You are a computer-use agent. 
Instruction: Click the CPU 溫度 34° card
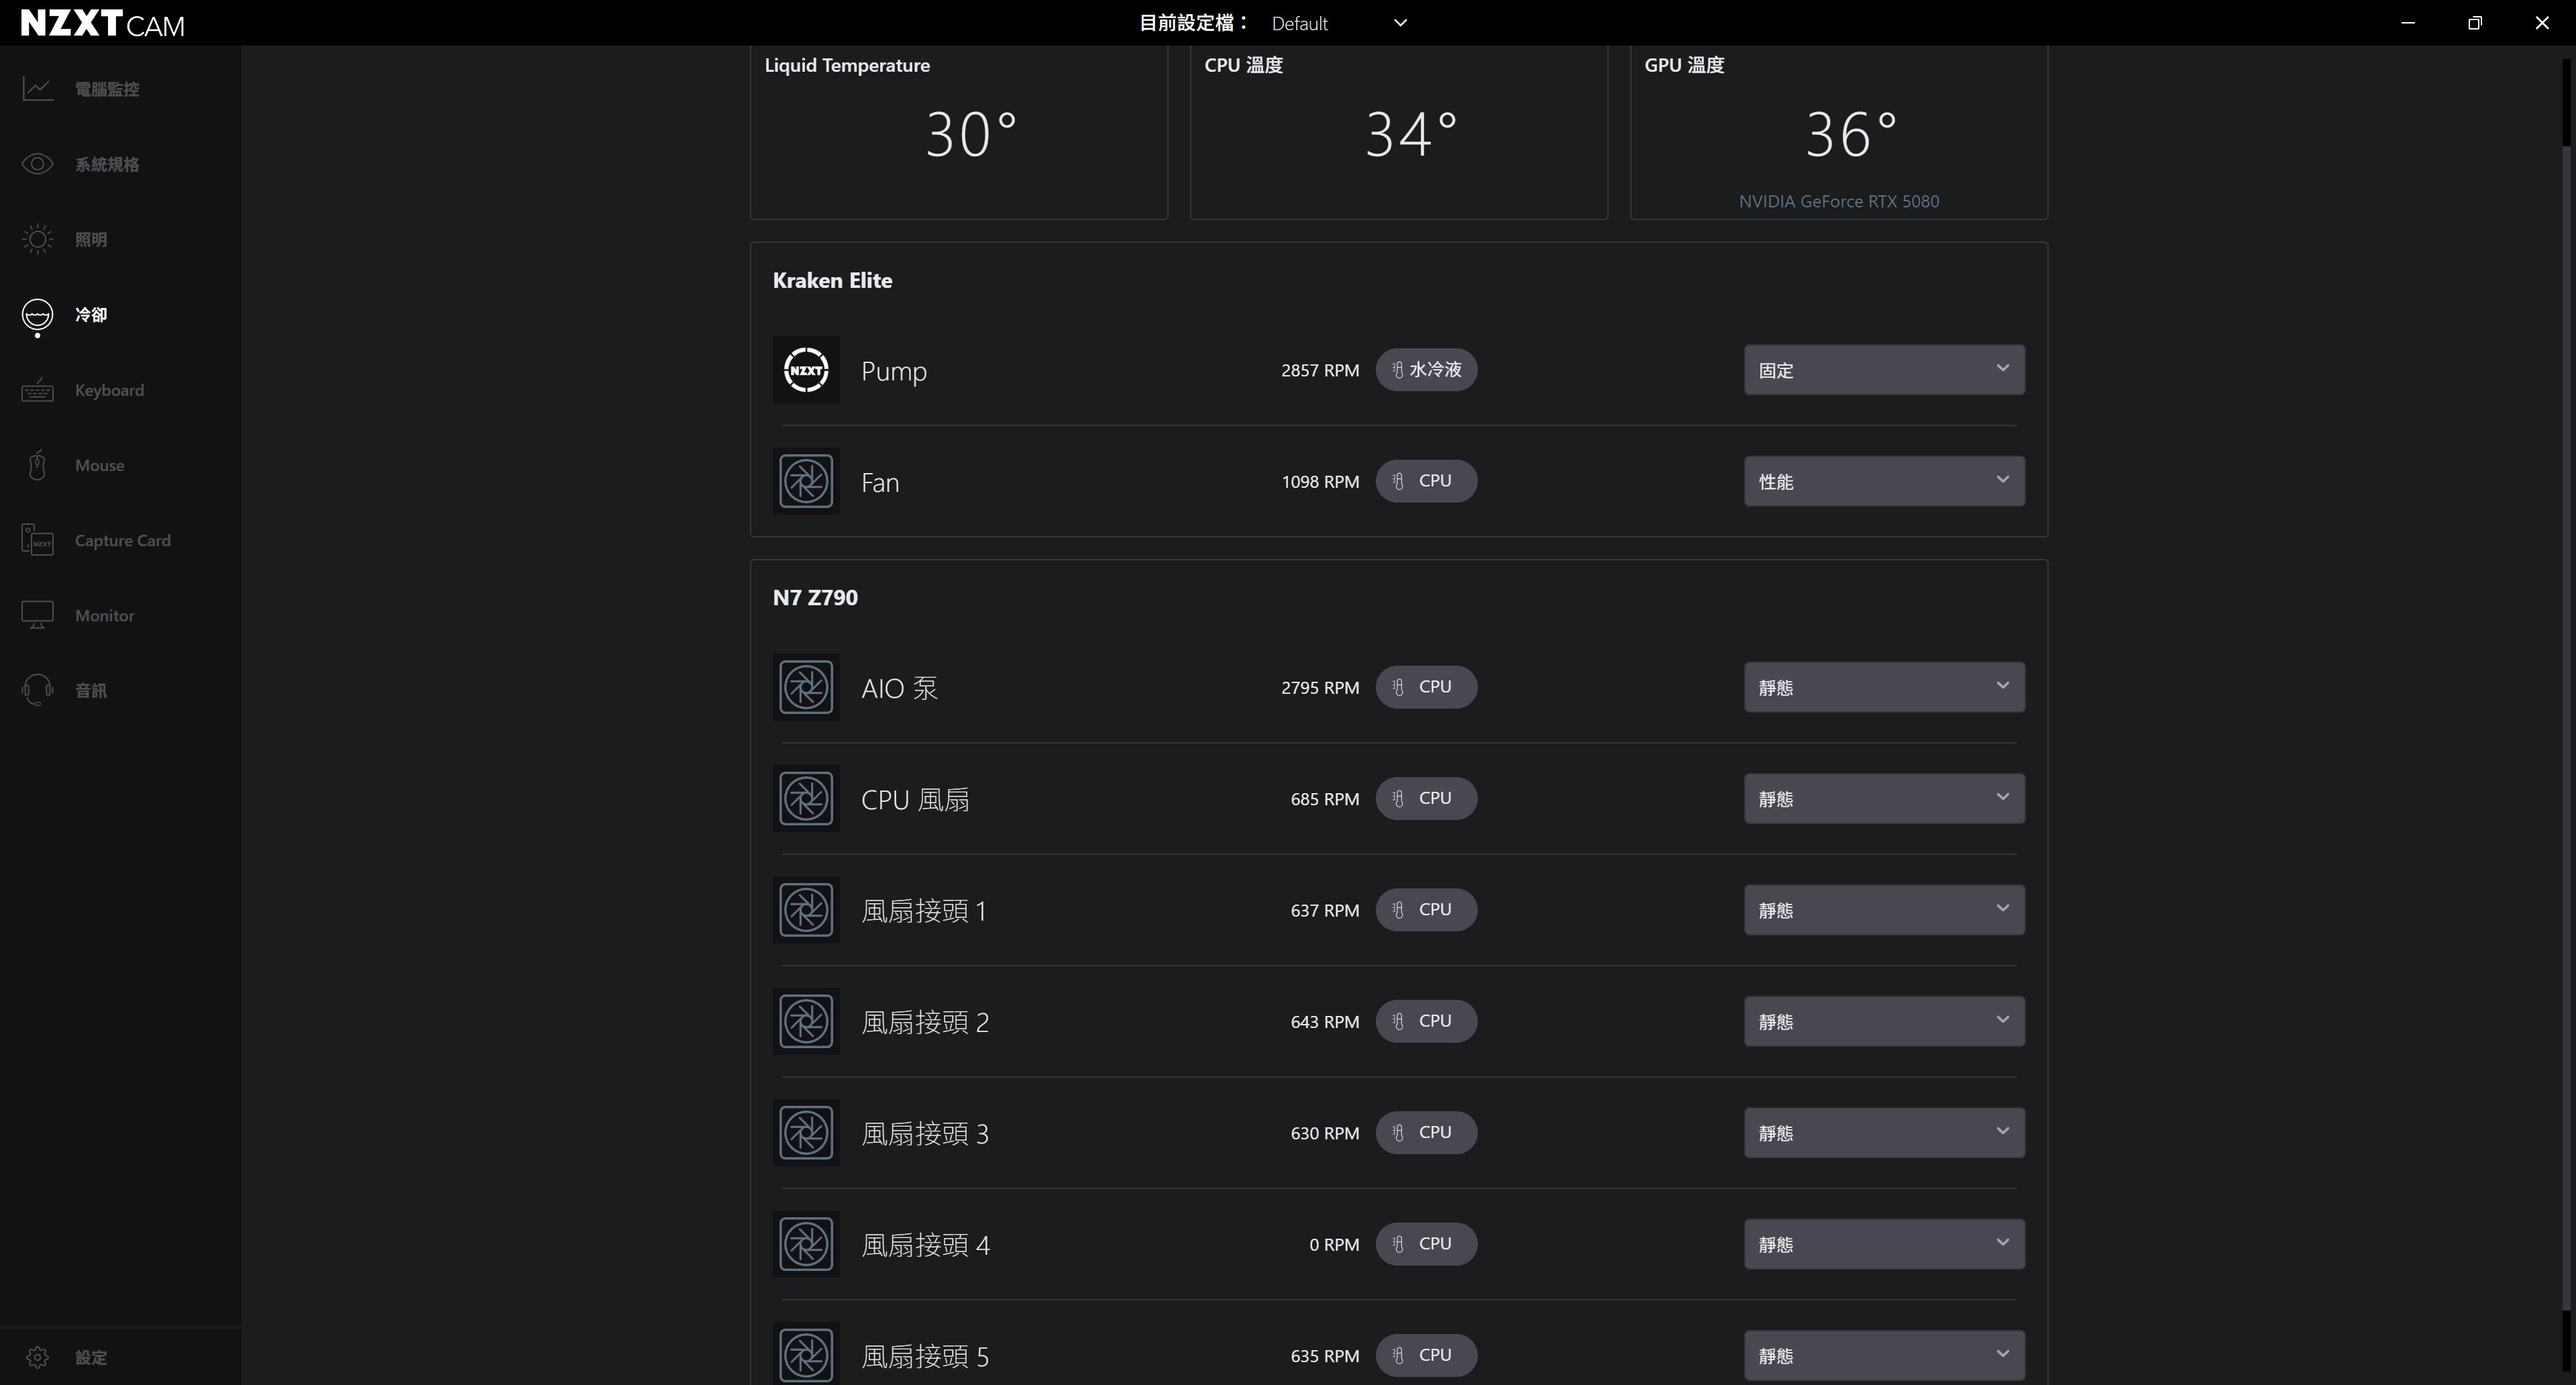click(1399, 132)
